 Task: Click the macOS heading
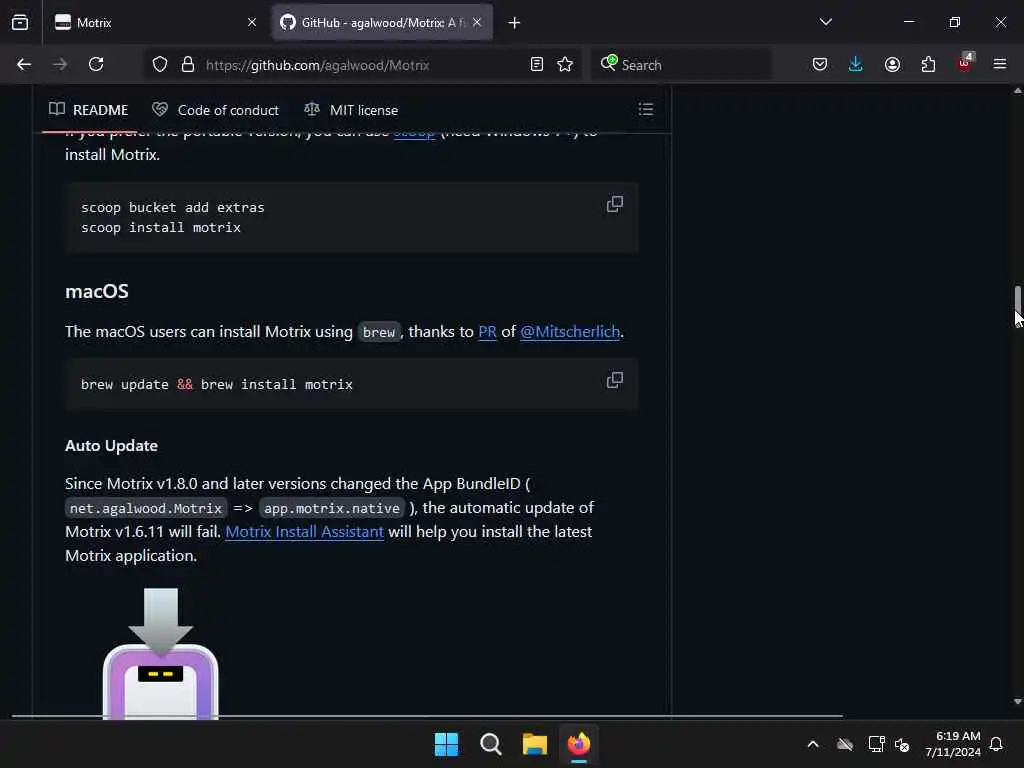pos(97,291)
